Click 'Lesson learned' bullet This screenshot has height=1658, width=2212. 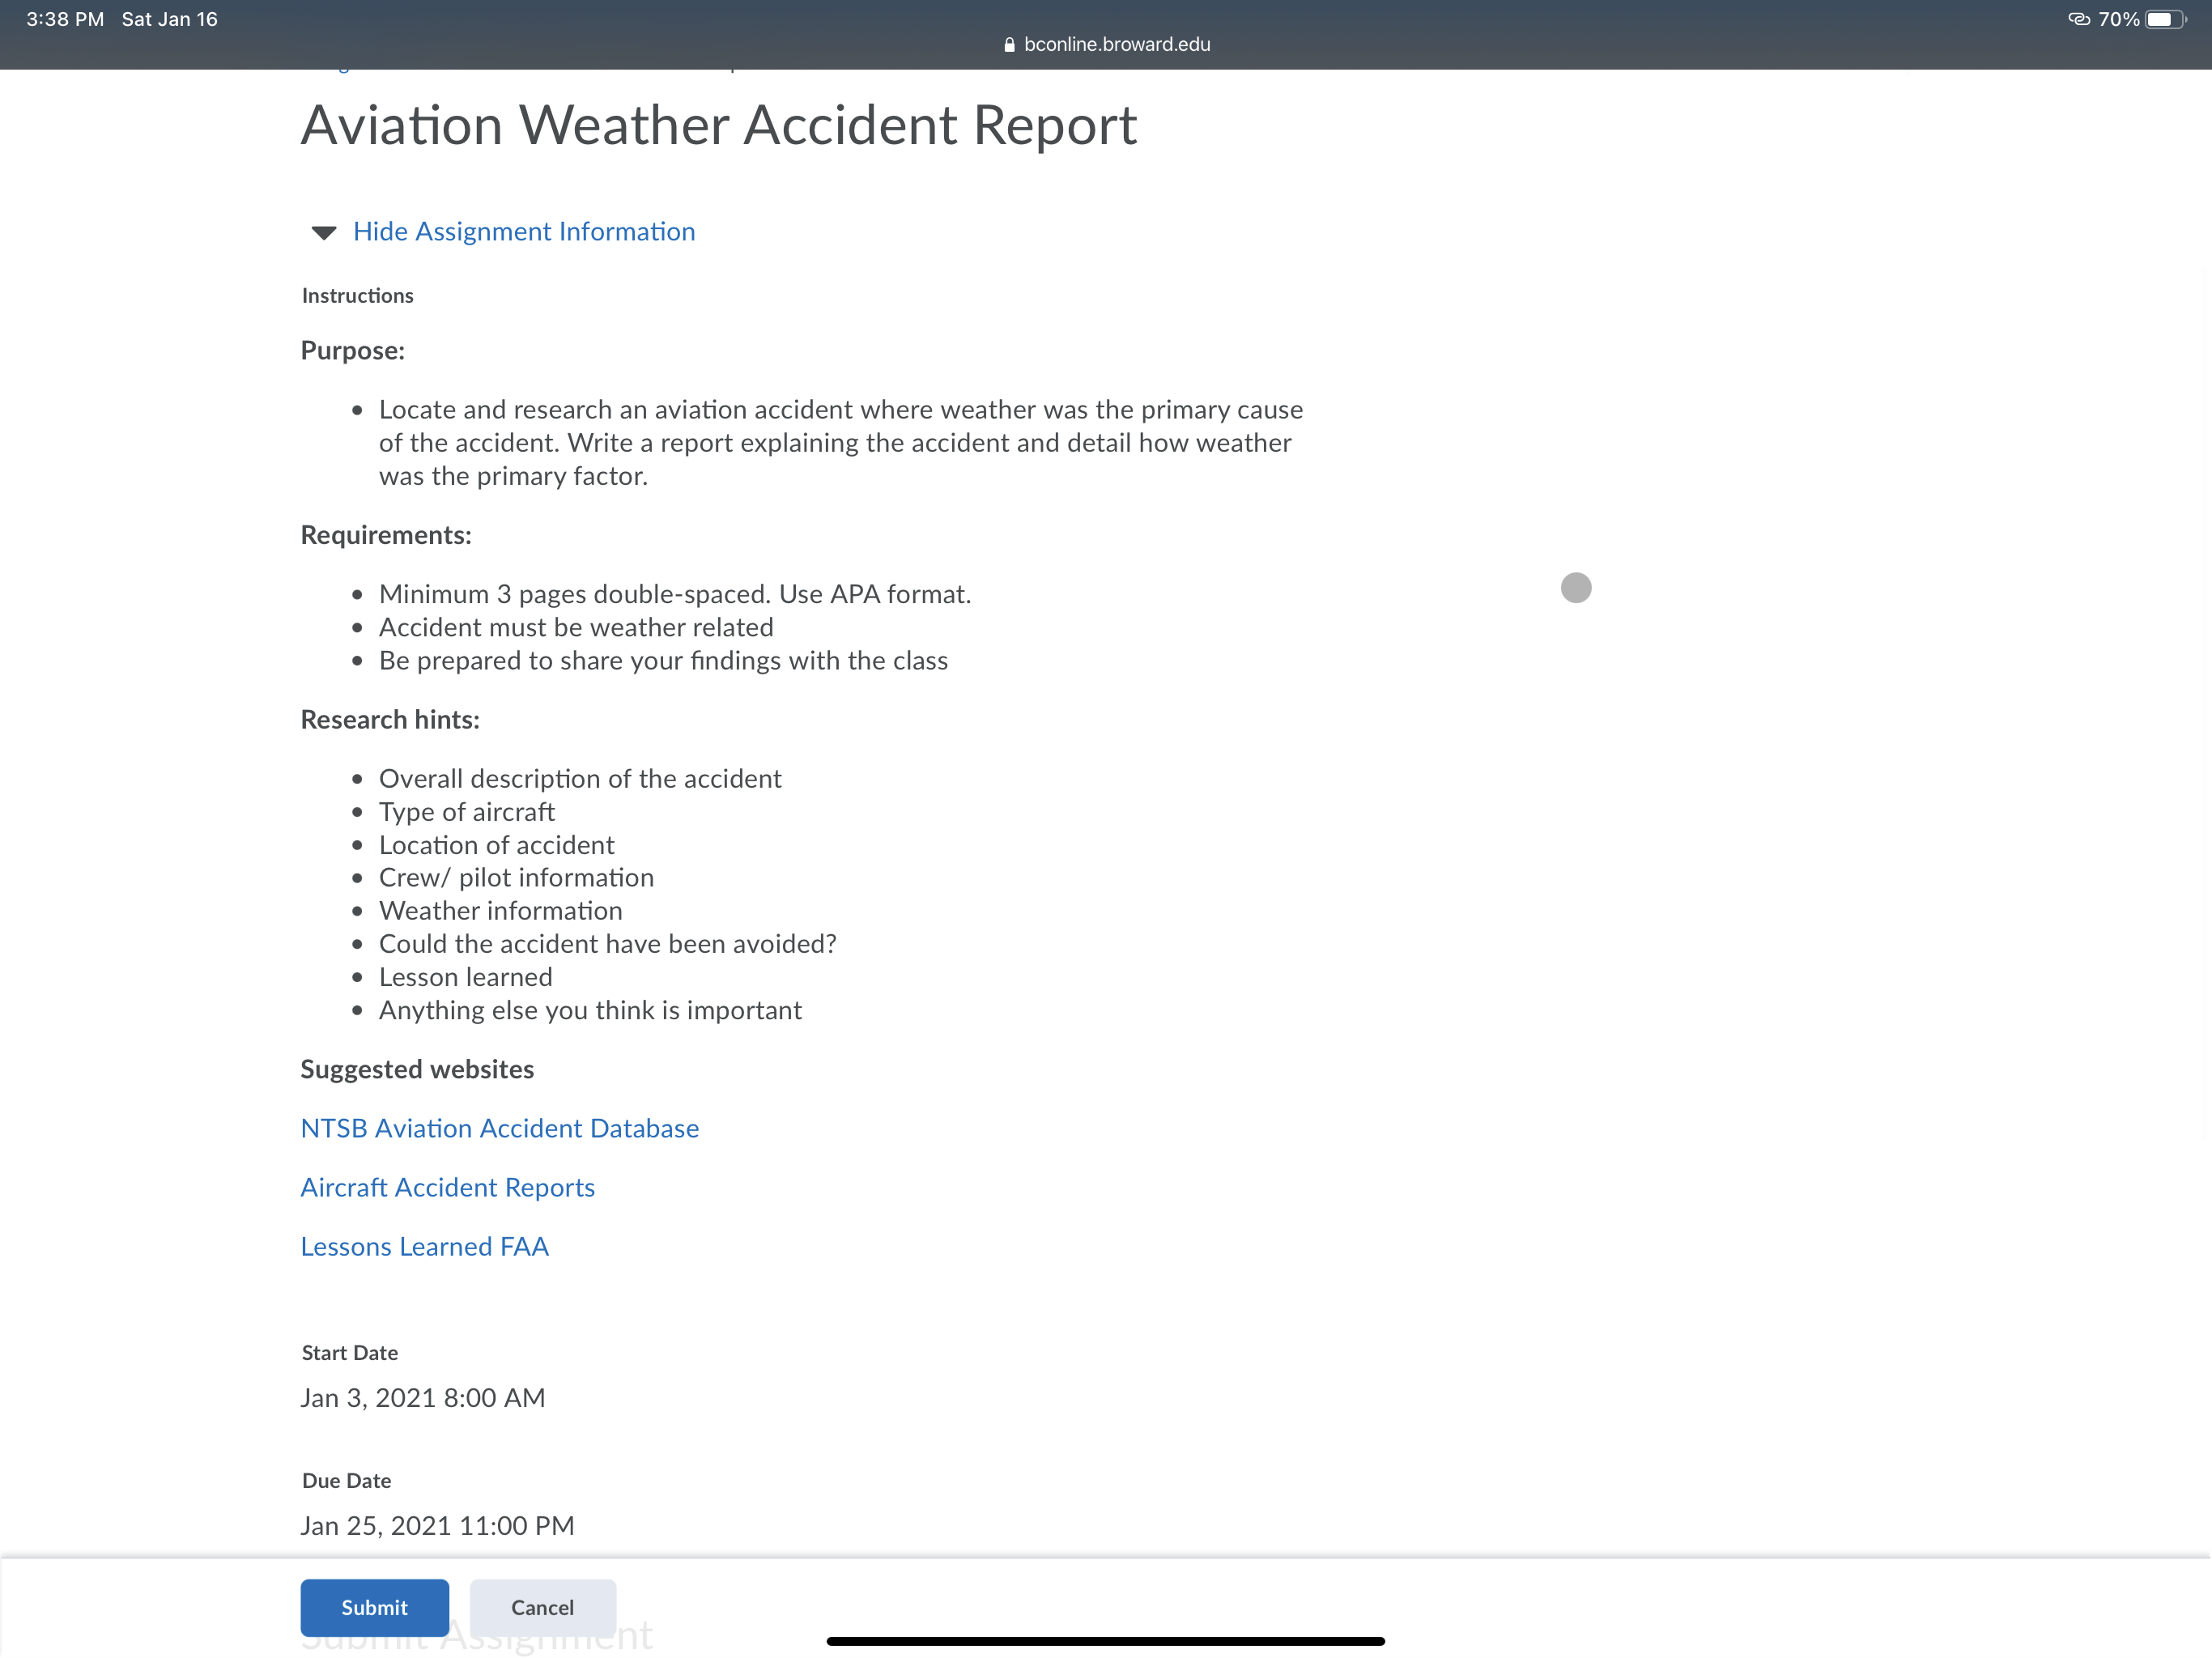pos(466,977)
